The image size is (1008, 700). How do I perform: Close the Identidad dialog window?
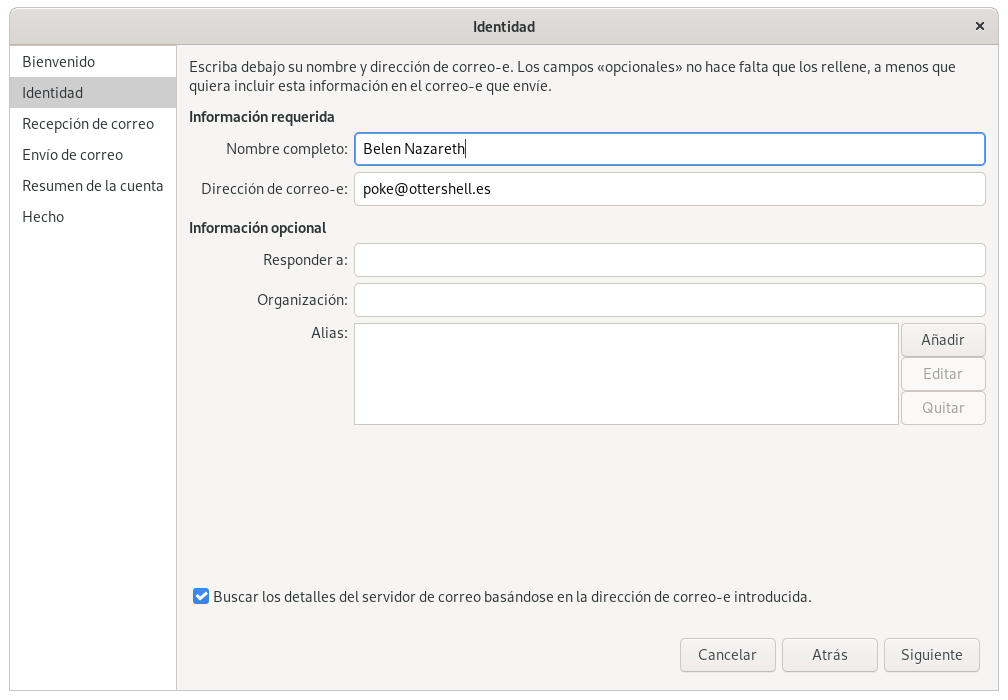coord(978,26)
